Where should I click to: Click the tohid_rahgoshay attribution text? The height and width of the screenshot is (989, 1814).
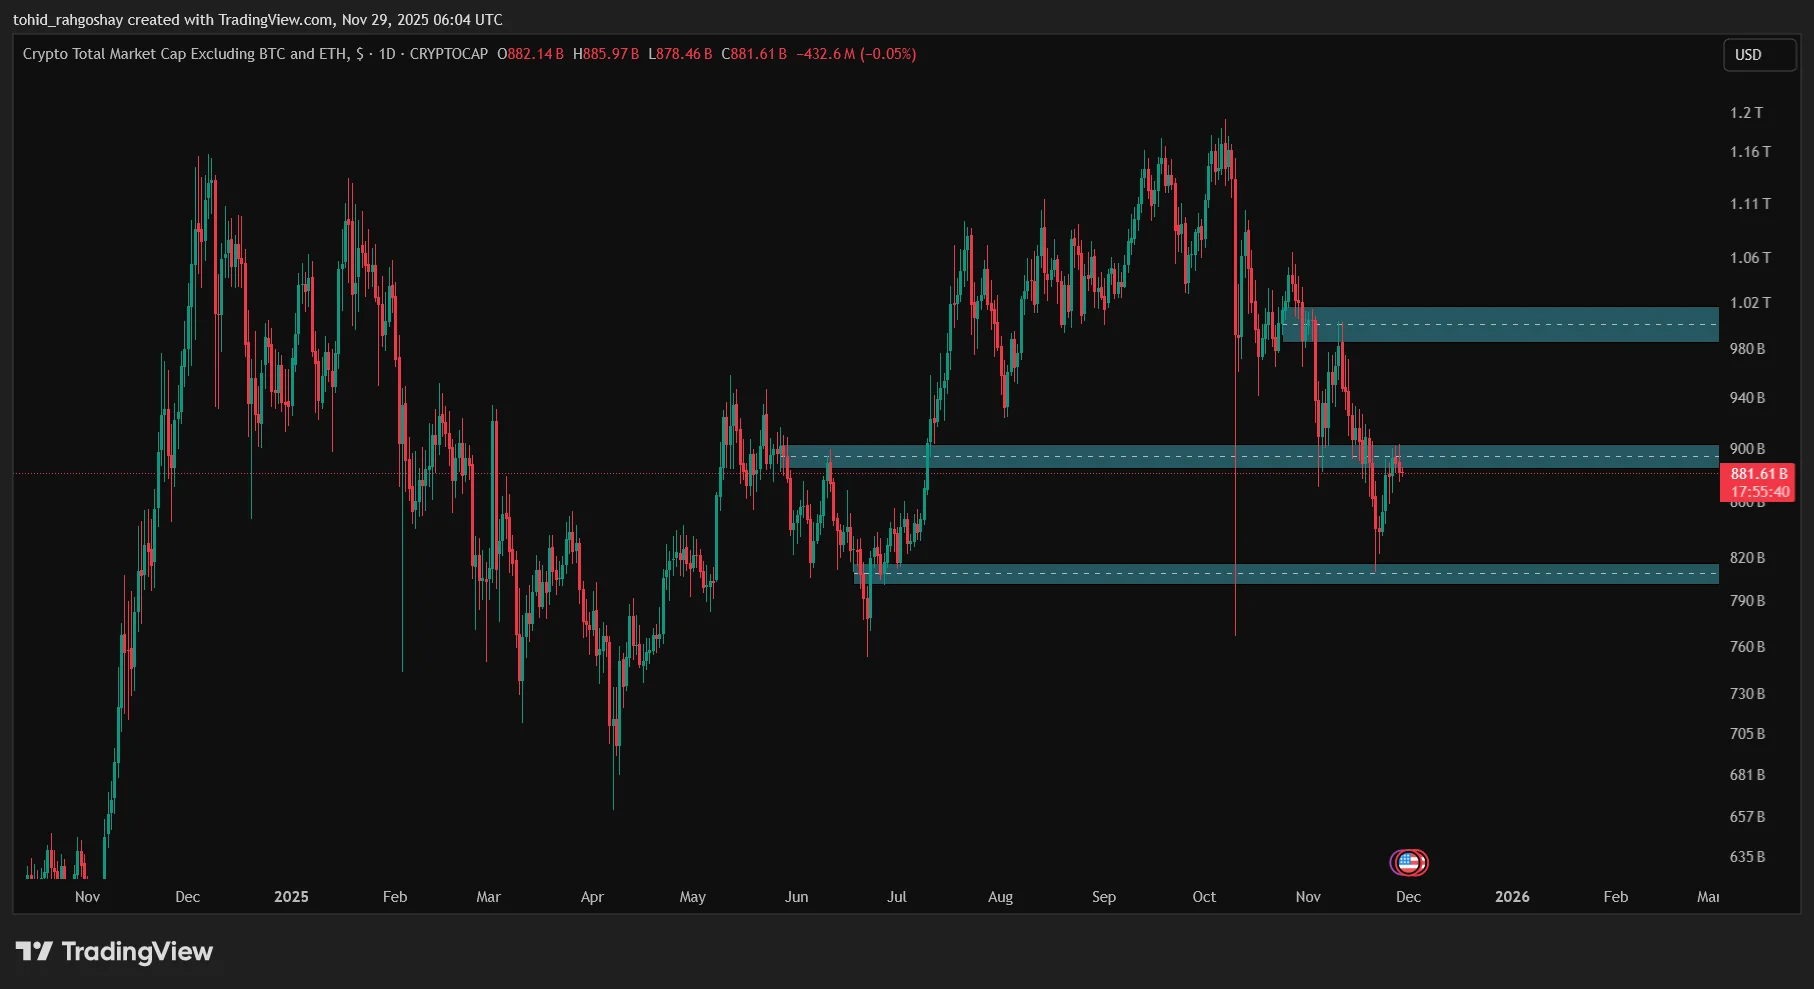tap(68, 20)
